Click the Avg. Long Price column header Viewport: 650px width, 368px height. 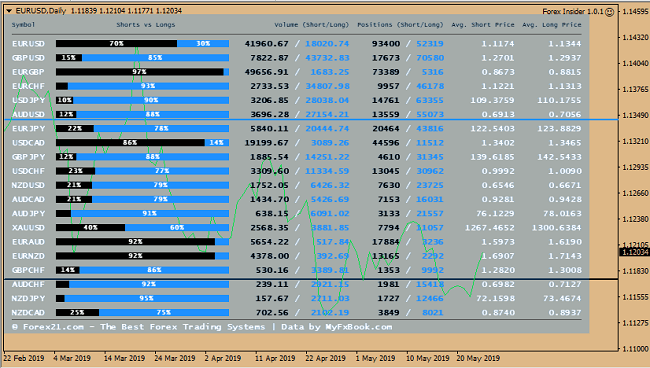pyautogui.click(x=552, y=25)
